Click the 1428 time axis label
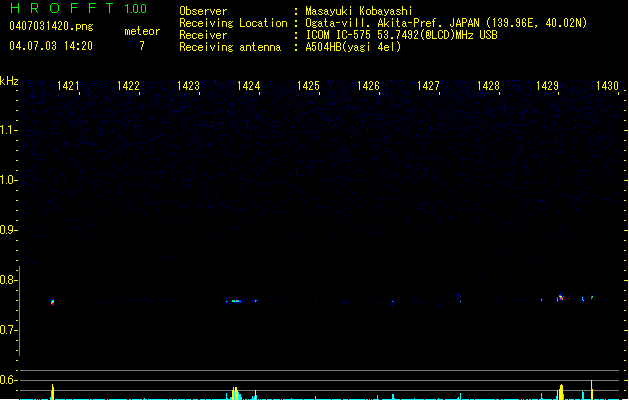 click(488, 86)
